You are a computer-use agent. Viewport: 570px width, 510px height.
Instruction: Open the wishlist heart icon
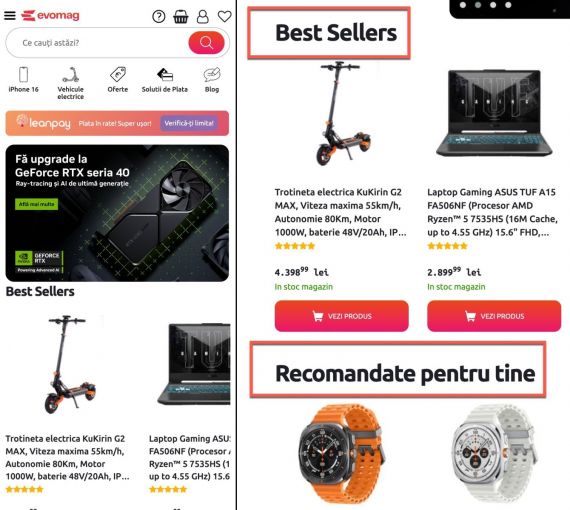[224, 16]
